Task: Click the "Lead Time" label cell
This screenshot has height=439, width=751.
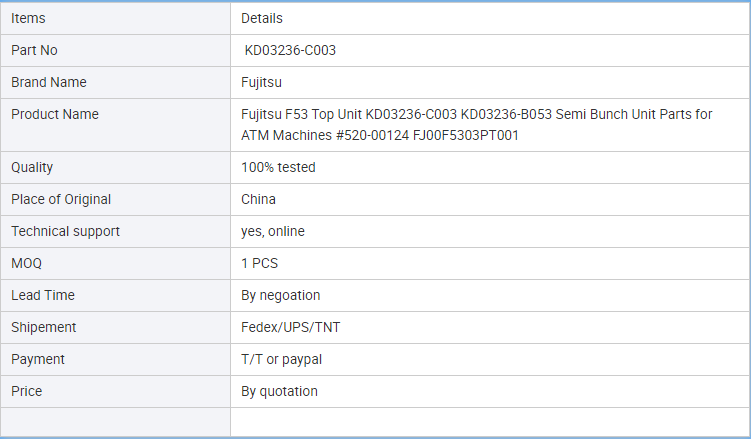Action: click(43, 295)
